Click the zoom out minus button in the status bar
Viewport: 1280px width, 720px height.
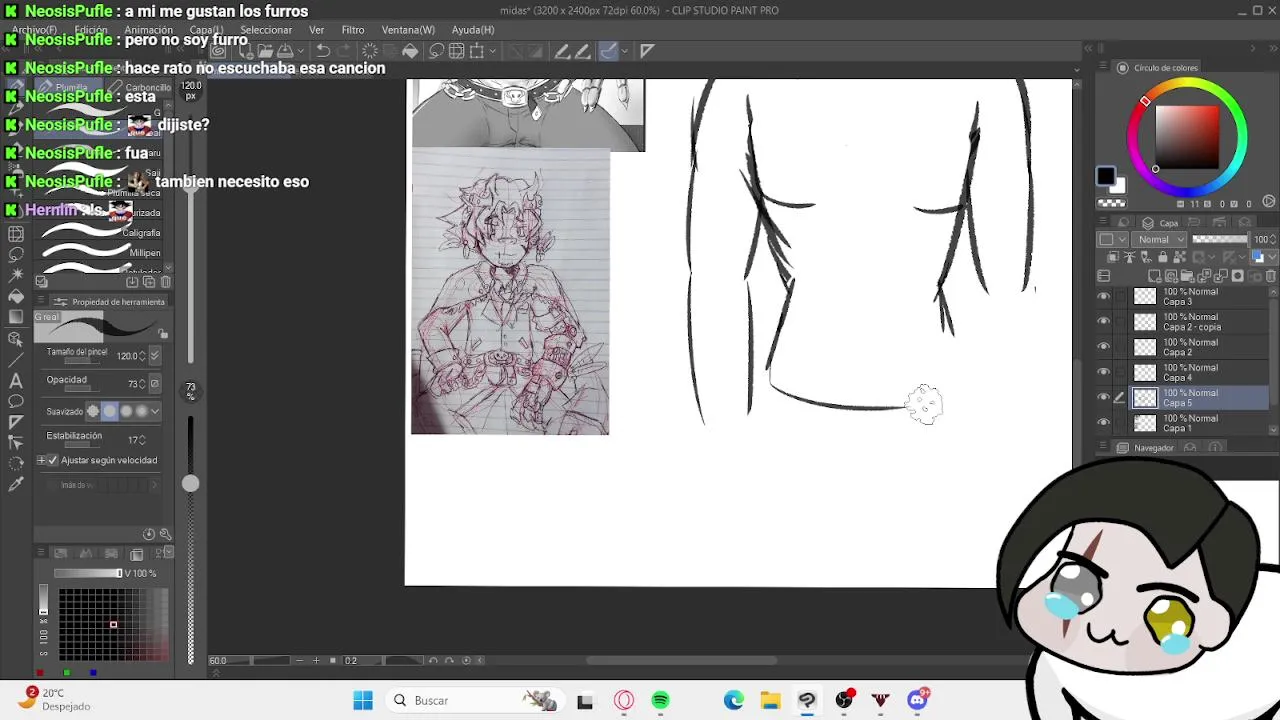click(x=301, y=660)
